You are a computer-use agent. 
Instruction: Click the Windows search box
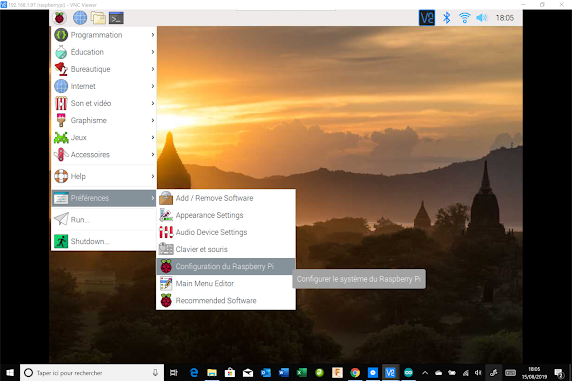(x=92, y=373)
